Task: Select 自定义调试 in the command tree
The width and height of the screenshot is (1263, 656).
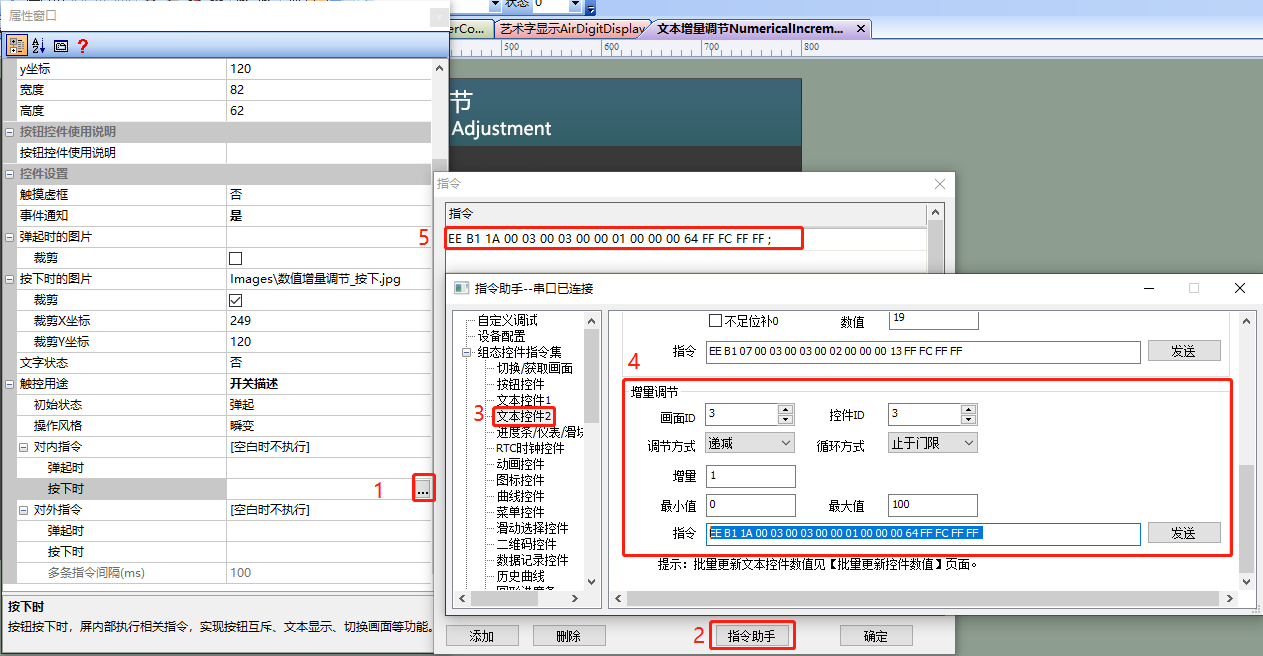Action: 507,320
